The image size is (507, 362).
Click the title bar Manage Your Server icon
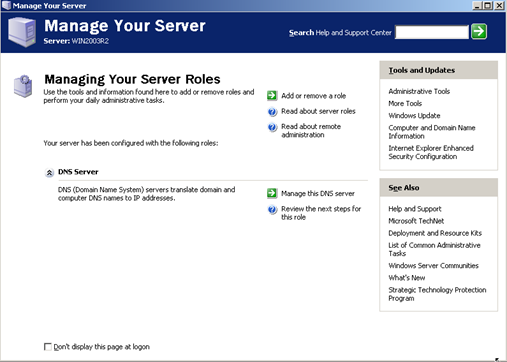point(6,5)
